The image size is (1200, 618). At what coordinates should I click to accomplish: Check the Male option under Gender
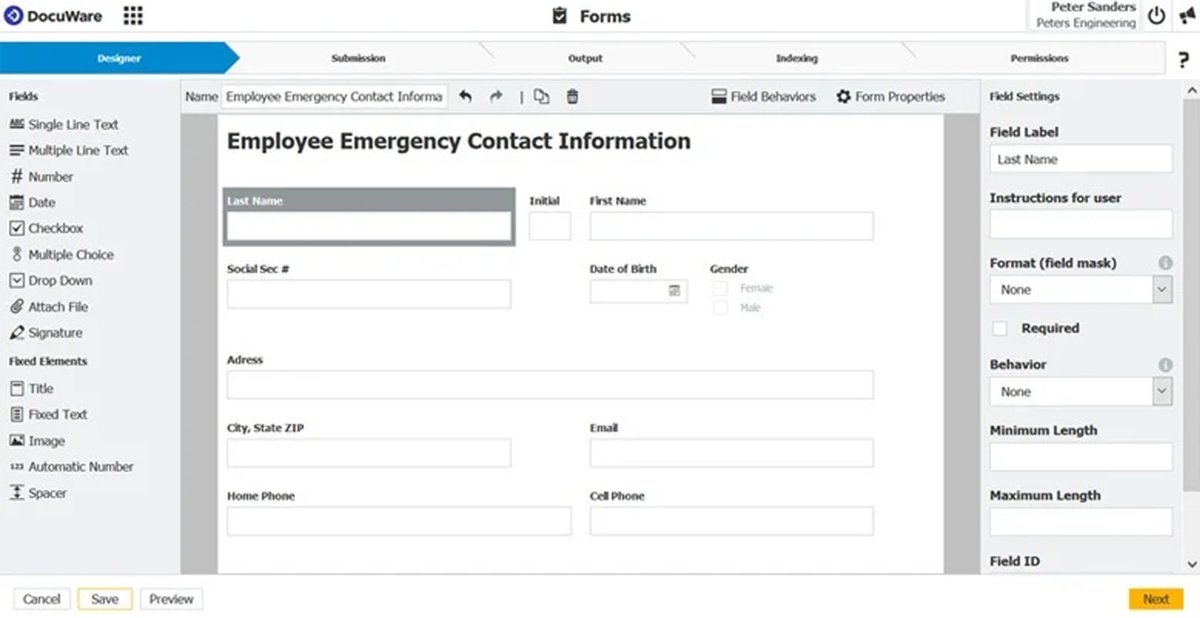tap(720, 307)
